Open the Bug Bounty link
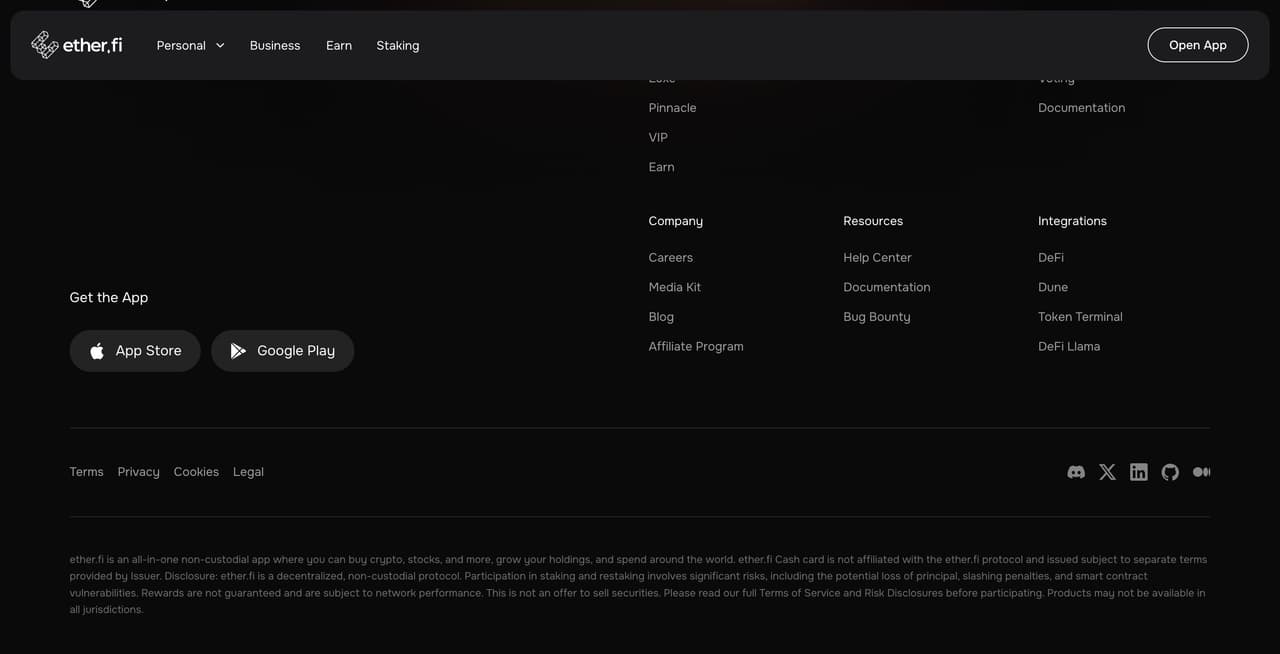Screen dimensions: 1280x654 pos(877,317)
